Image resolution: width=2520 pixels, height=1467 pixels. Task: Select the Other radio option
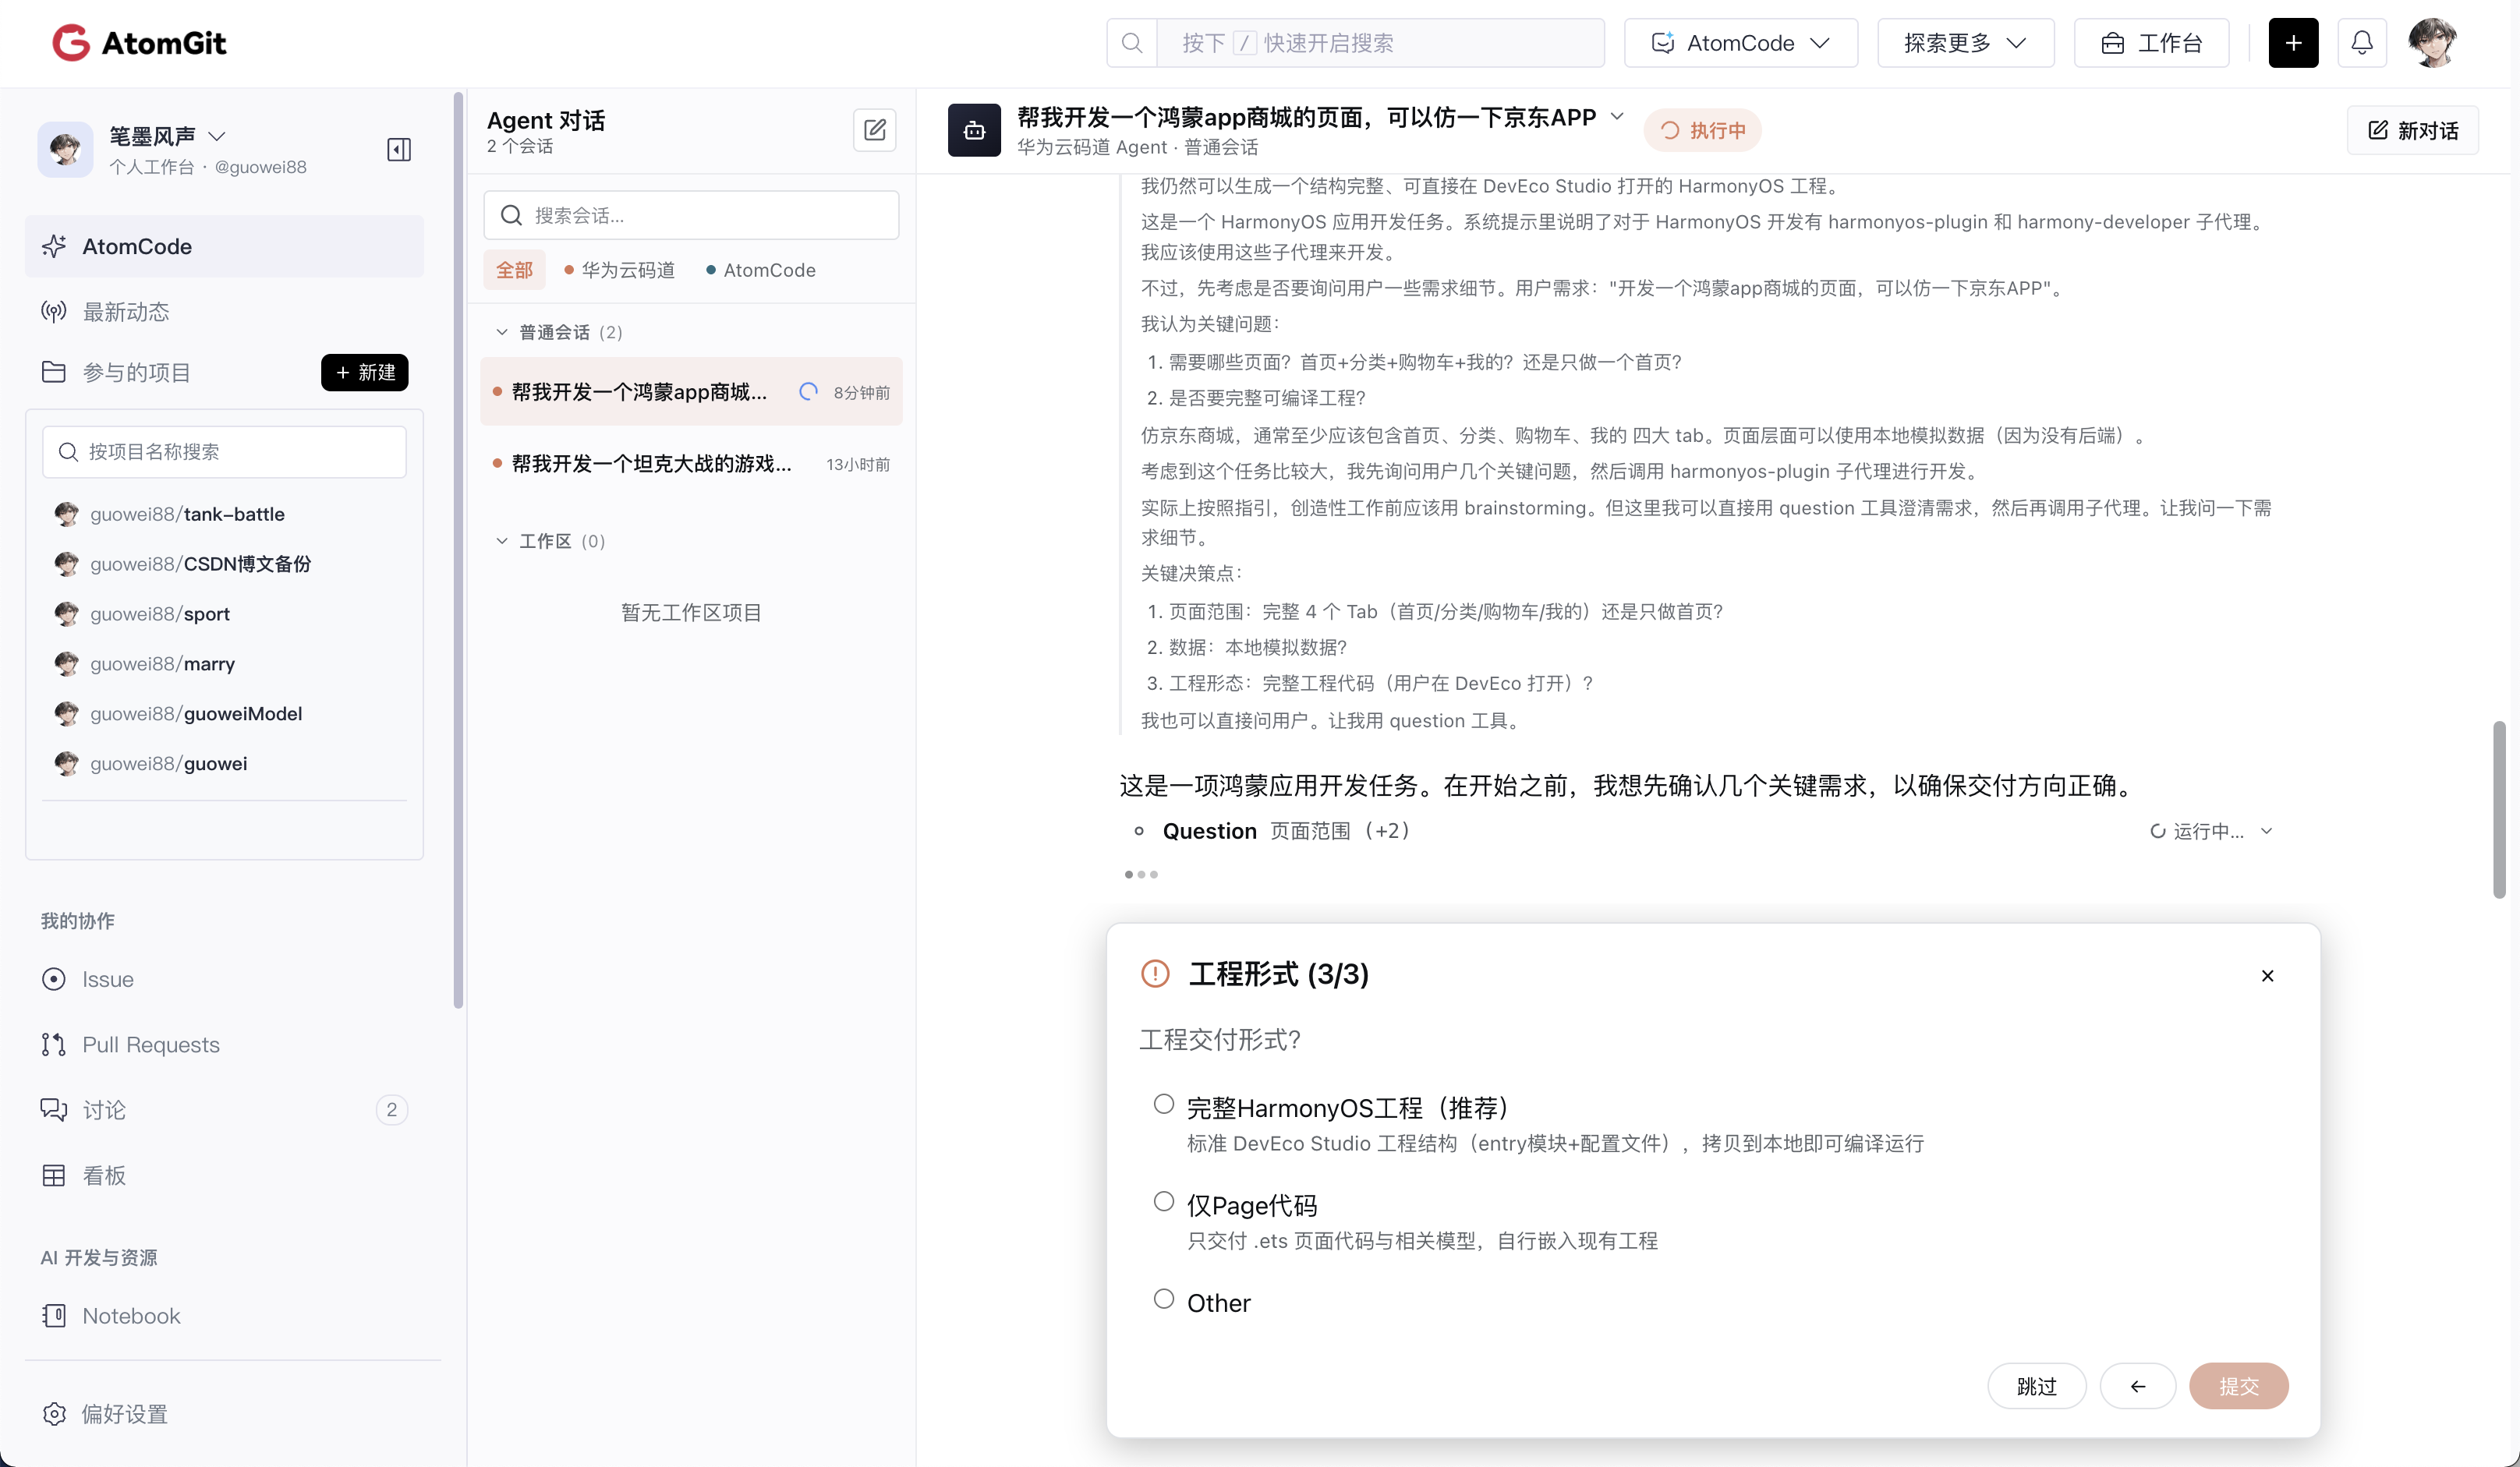[x=1163, y=1299]
